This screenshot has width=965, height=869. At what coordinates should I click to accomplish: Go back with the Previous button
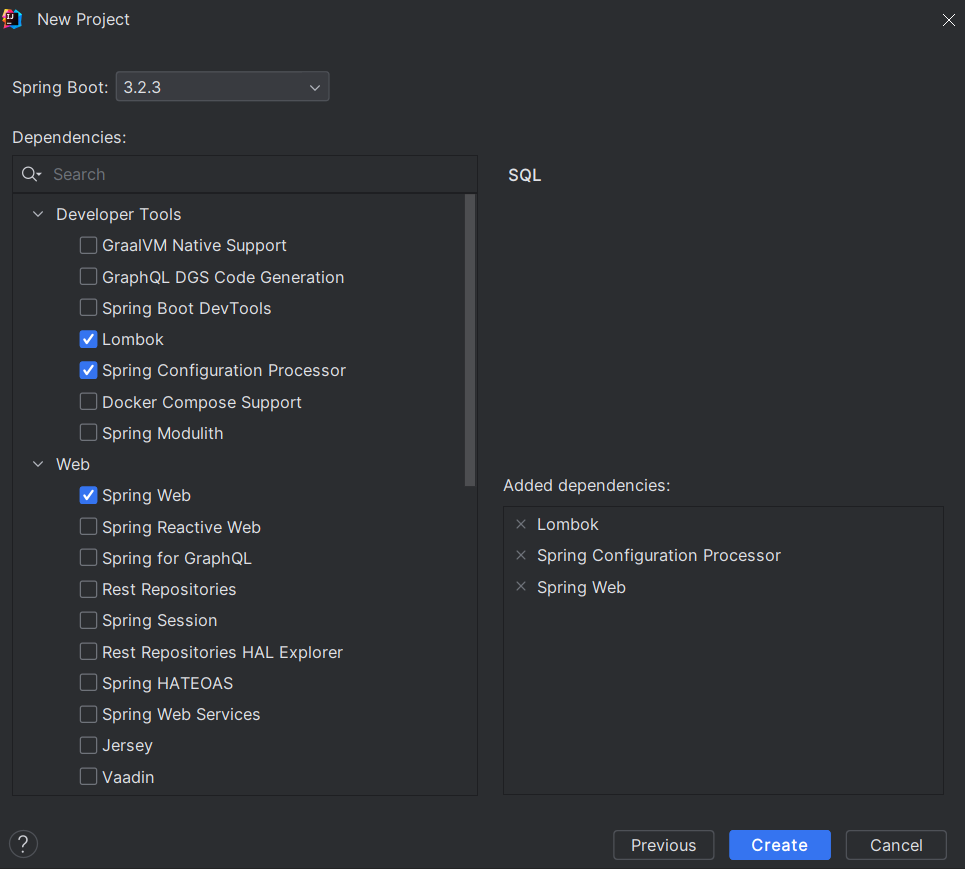pos(663,845)
